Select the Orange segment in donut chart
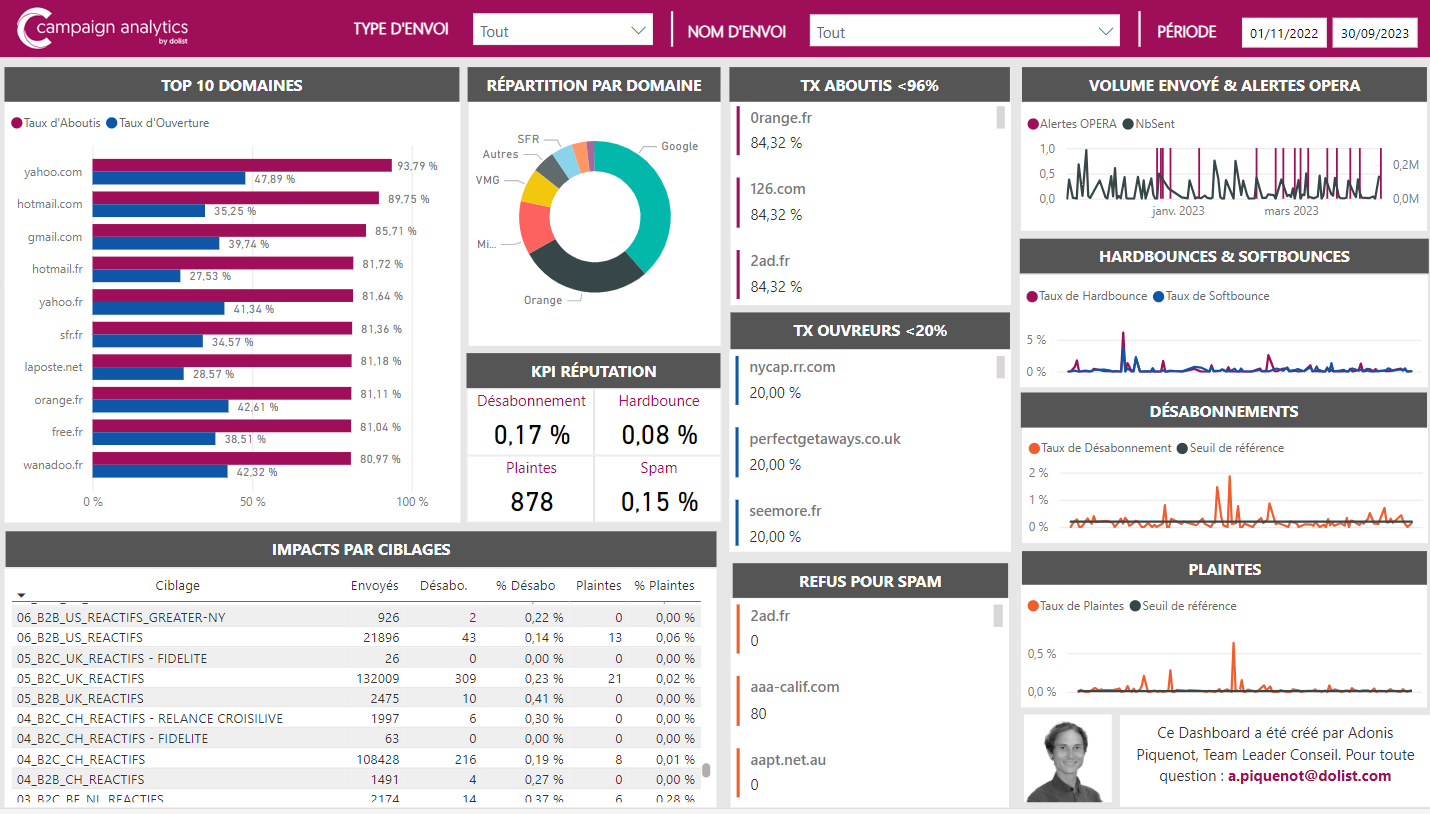Image resolution: width=1430 pixels, height=814 pixels. coord(585,274)
